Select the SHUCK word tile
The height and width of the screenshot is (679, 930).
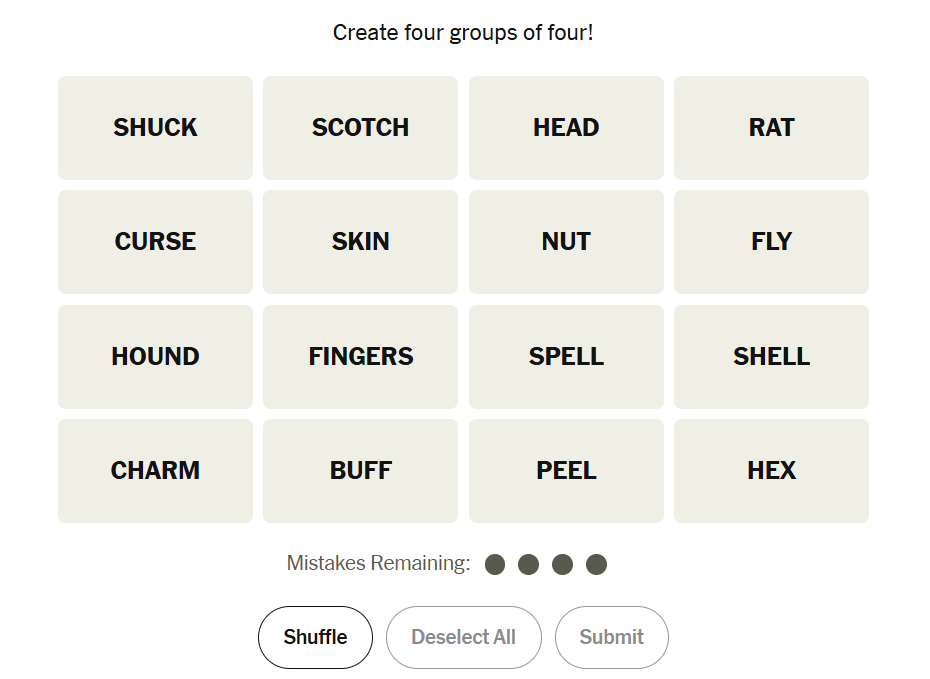click(155, 128)
